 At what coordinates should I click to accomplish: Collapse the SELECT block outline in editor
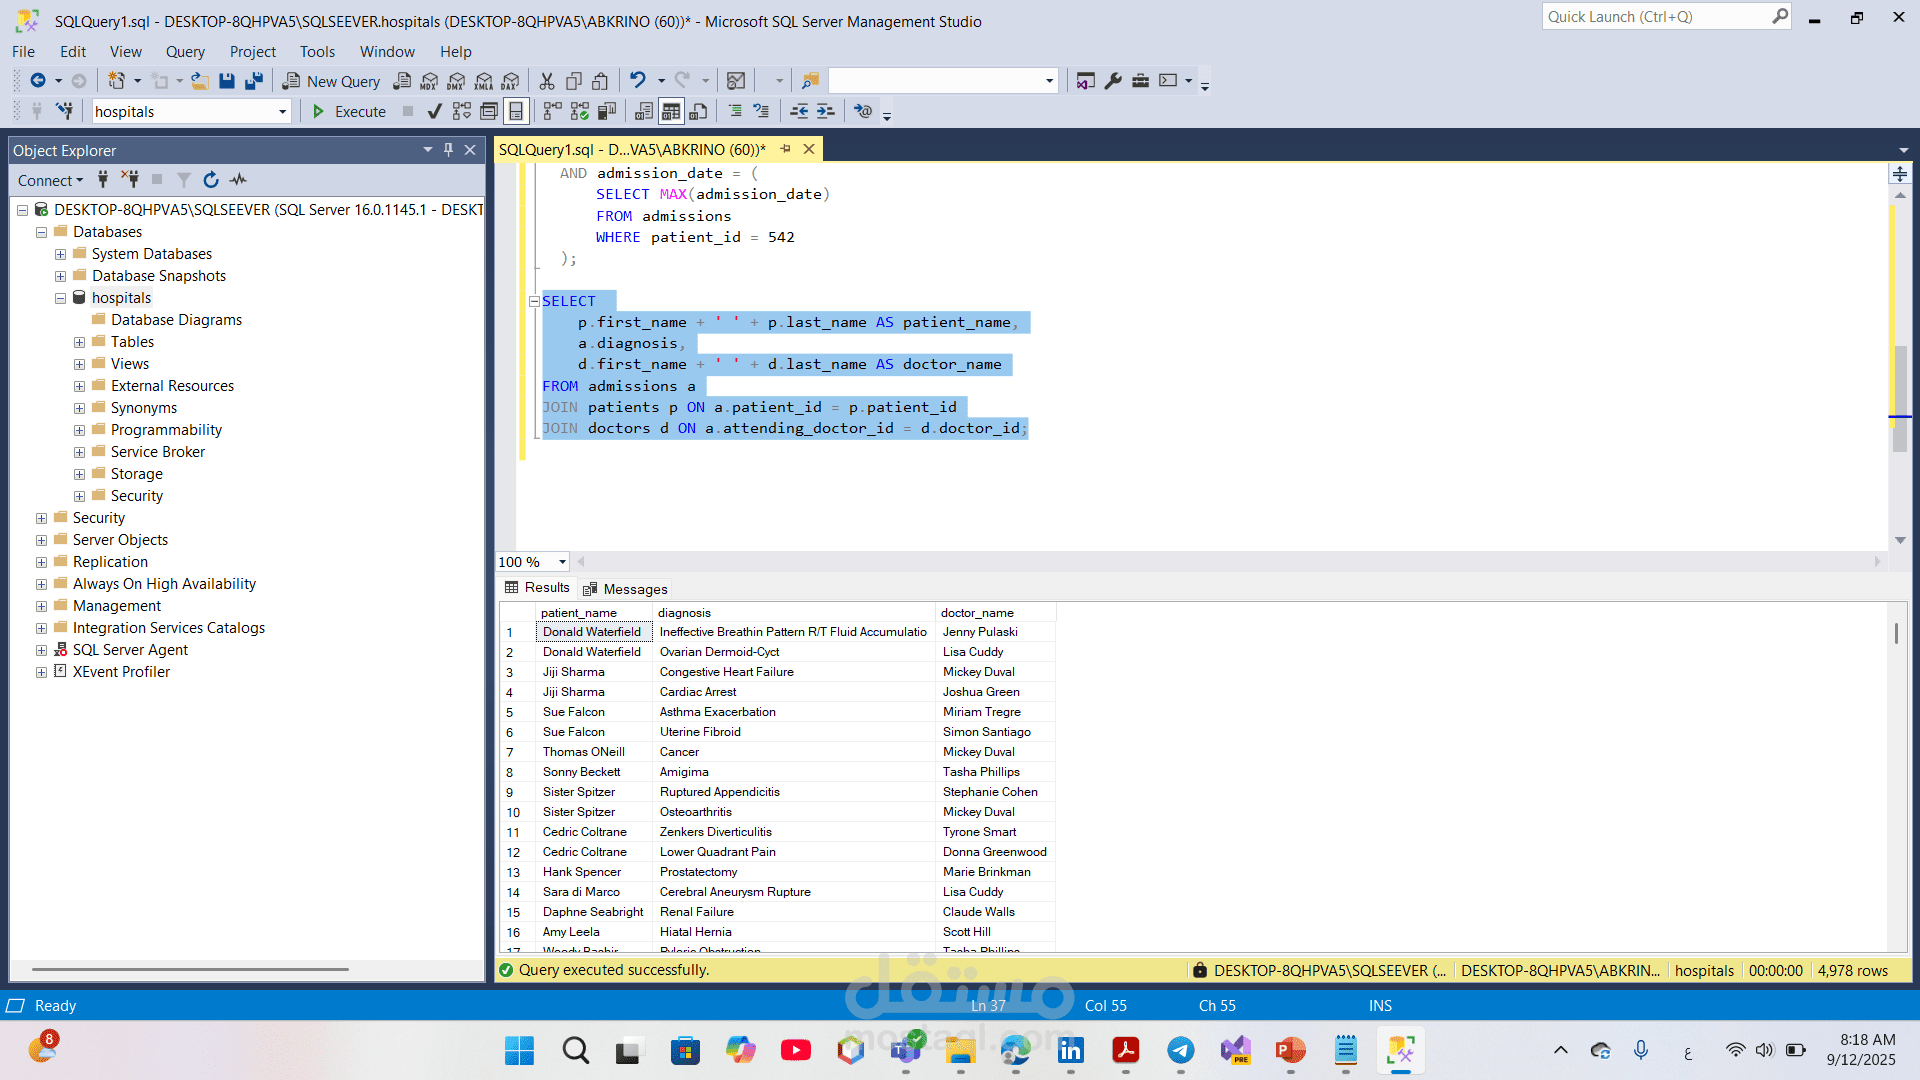(534, 301)
